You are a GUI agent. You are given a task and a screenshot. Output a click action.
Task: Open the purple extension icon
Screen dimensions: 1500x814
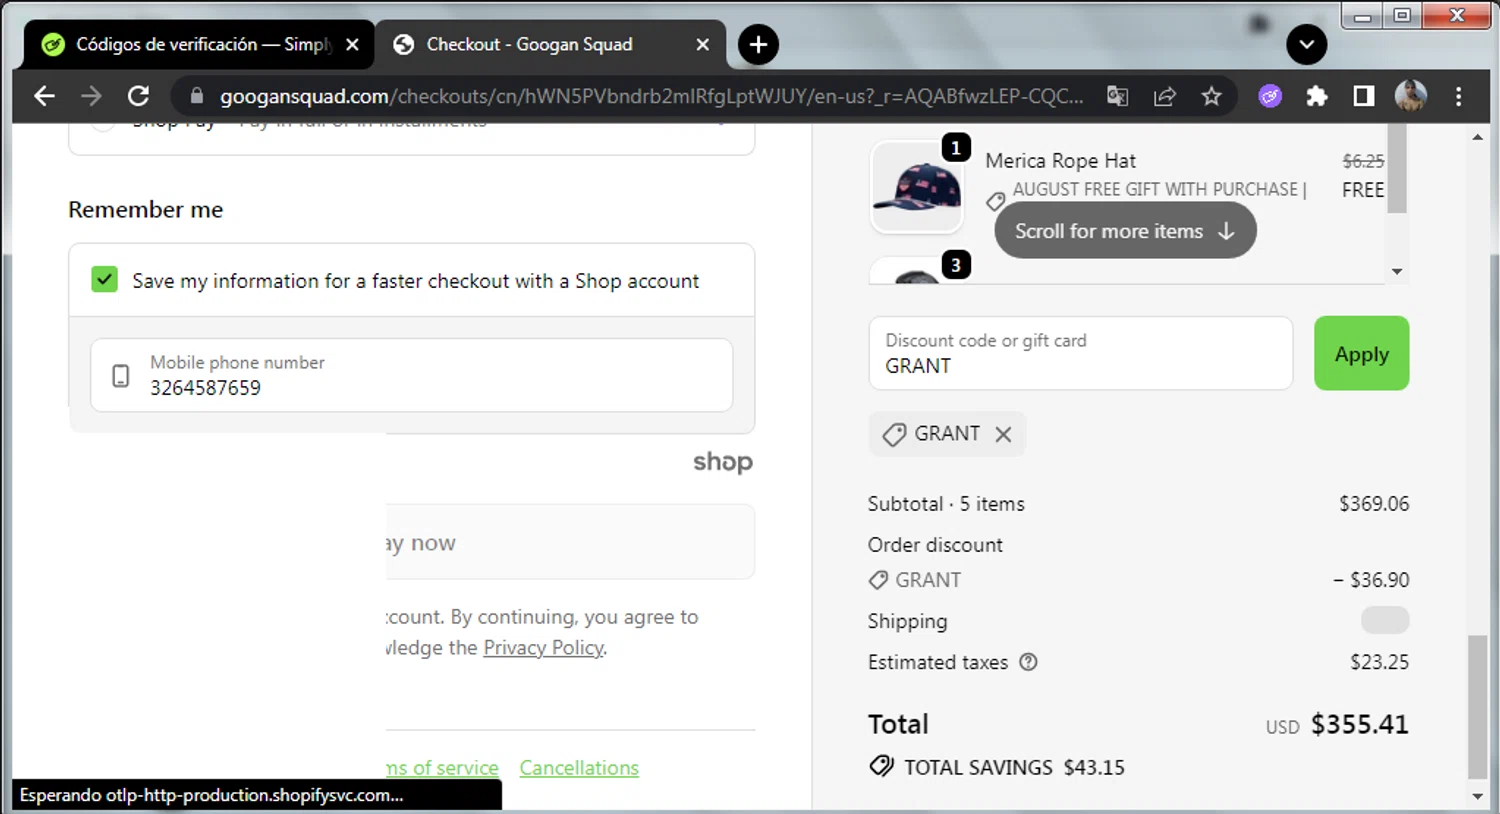coord(1270,96)
